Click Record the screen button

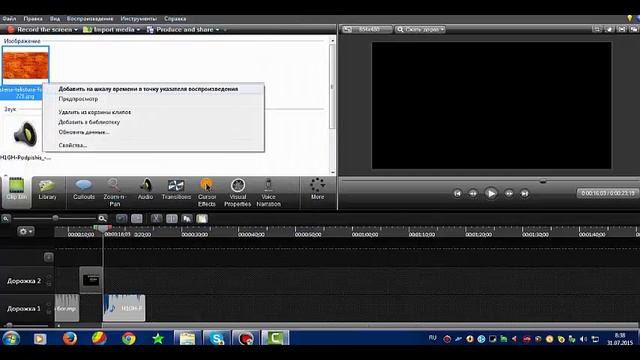click(x=40, y=29)
